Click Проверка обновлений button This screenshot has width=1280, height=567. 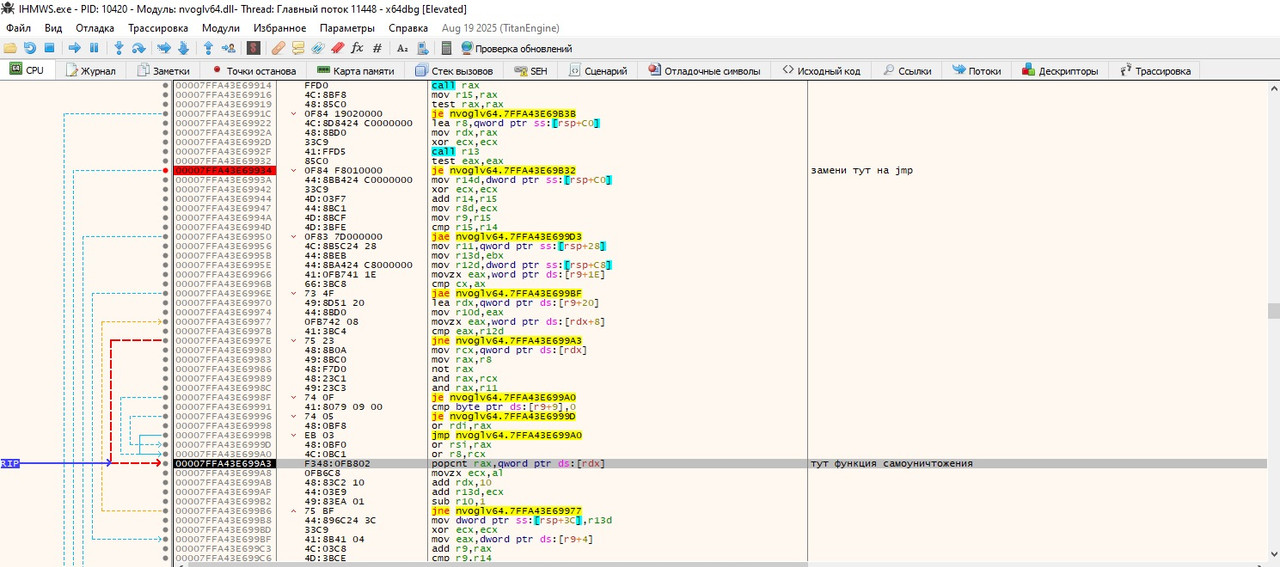[x=516, y=48]
